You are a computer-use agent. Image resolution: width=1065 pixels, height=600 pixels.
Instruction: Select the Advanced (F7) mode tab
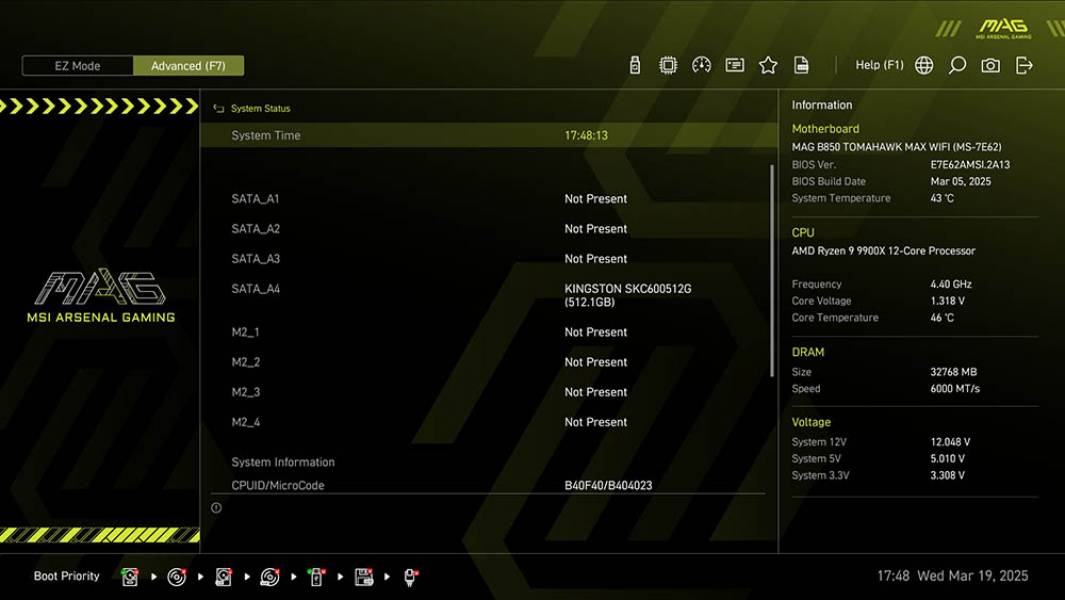(x=188, y=66)
